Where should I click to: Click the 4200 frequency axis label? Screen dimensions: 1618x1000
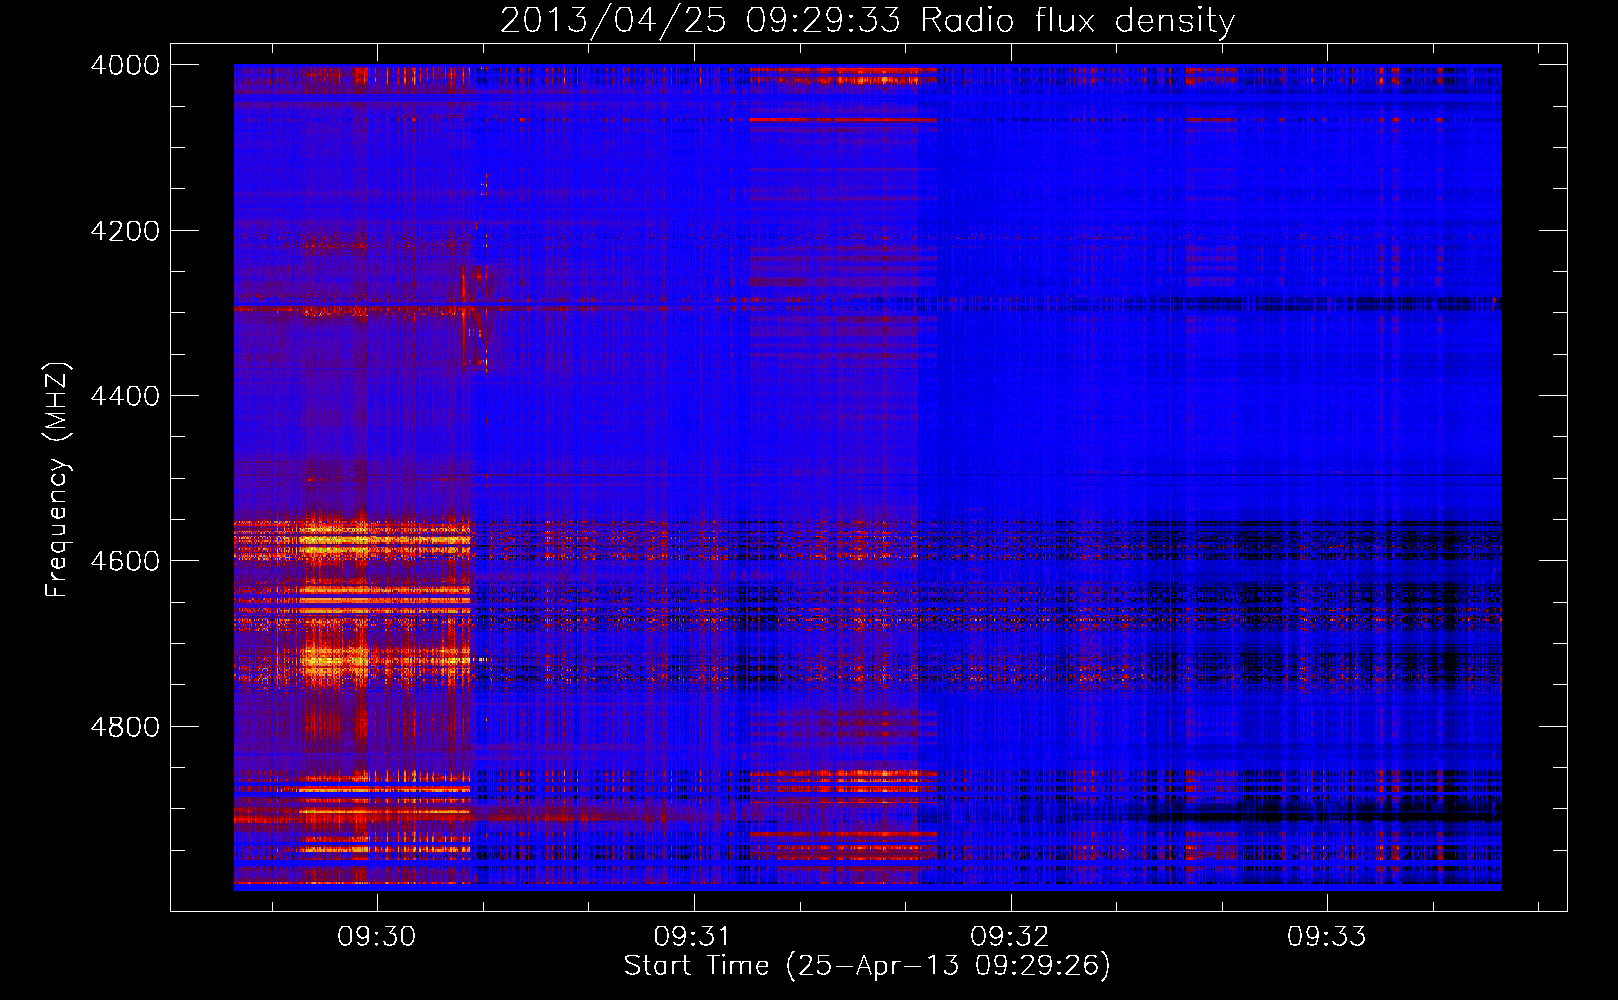(x=125, y=231)
